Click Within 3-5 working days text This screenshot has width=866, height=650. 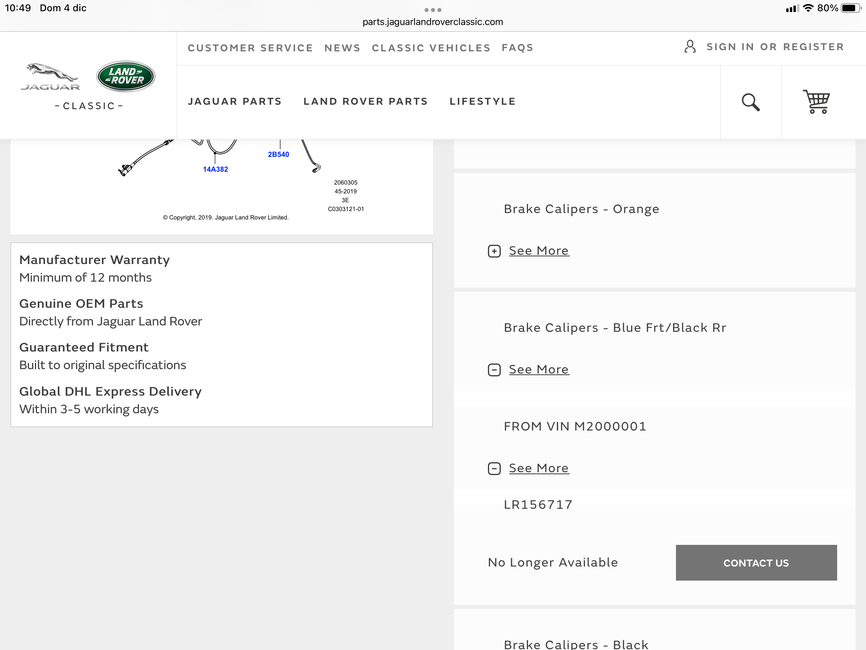click(89, 409)
